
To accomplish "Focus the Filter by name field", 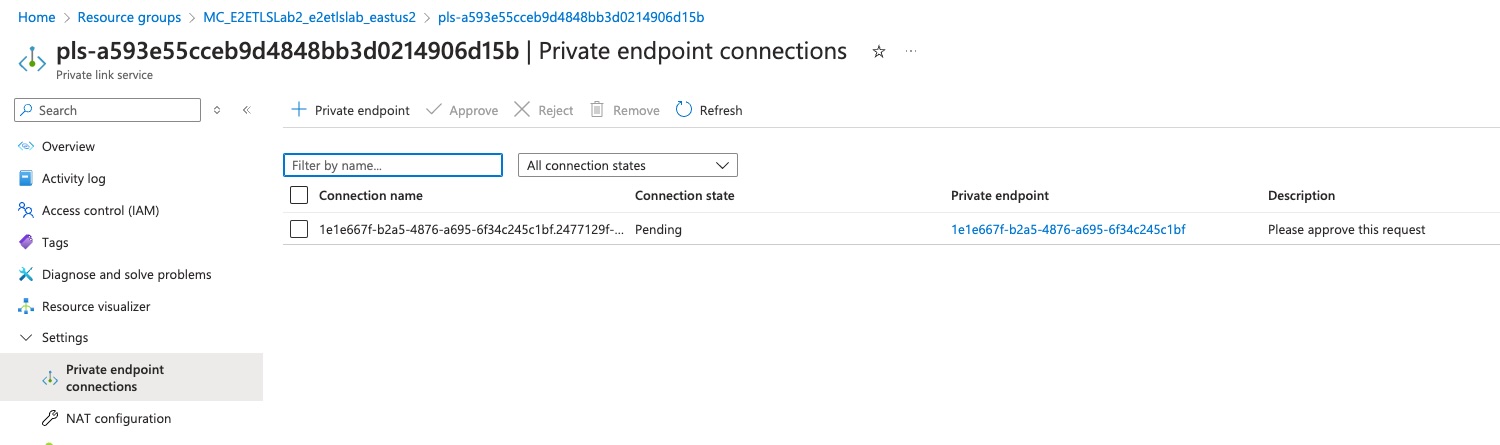I will click(x=393, y=165).
